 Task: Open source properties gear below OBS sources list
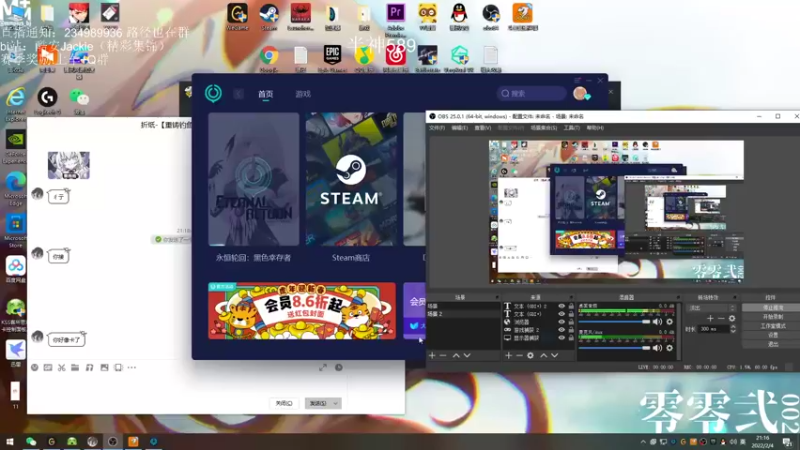point(531,355)
